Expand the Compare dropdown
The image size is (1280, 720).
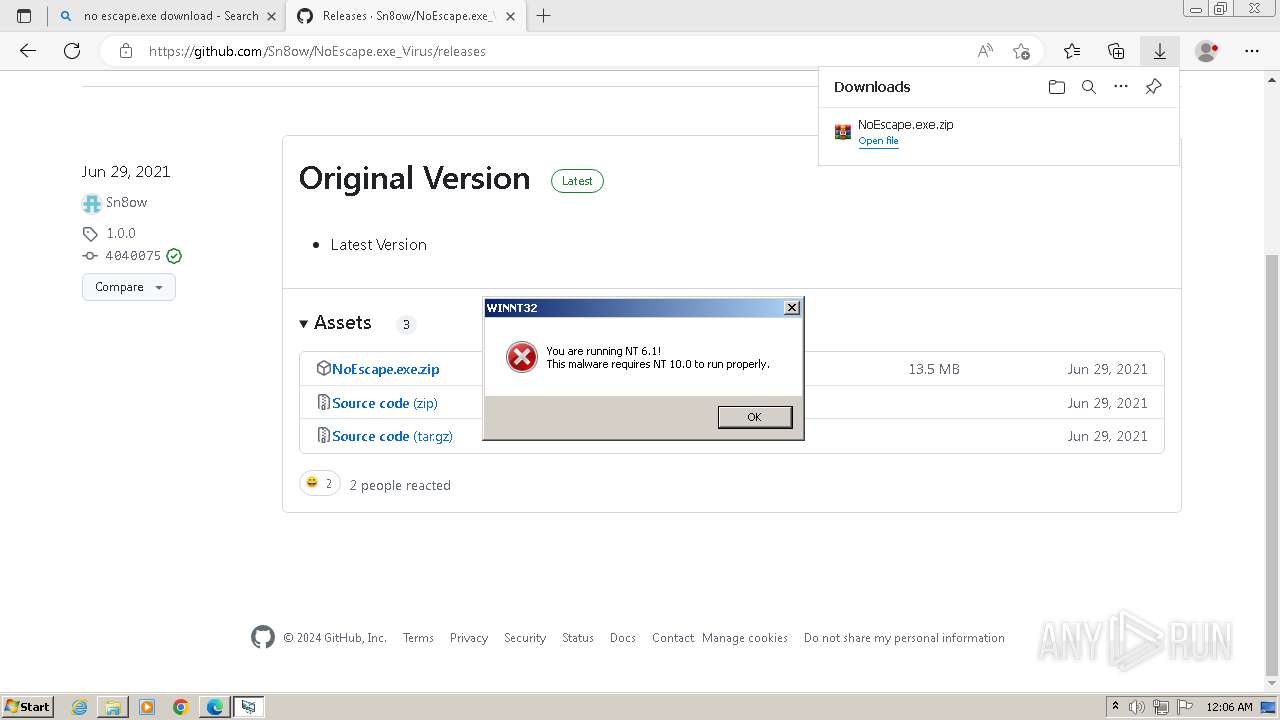click(129, 287)
